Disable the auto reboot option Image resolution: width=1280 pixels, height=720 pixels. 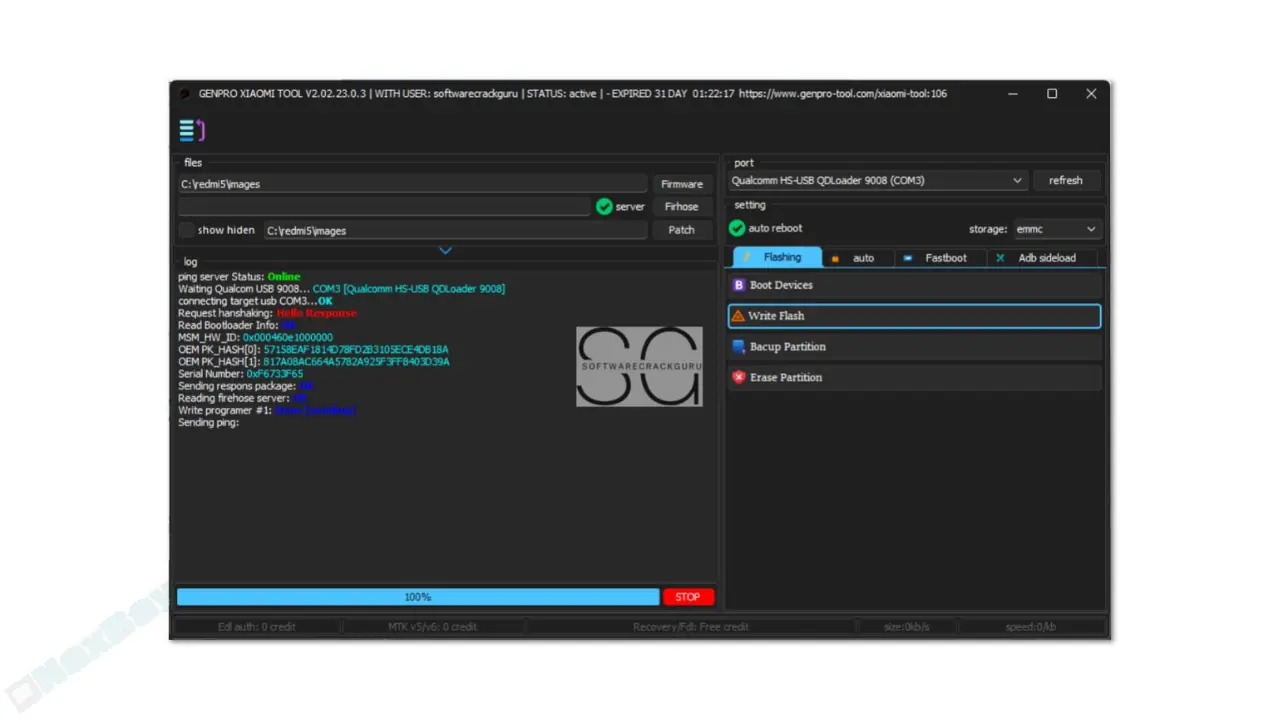(x=738, y=228)
